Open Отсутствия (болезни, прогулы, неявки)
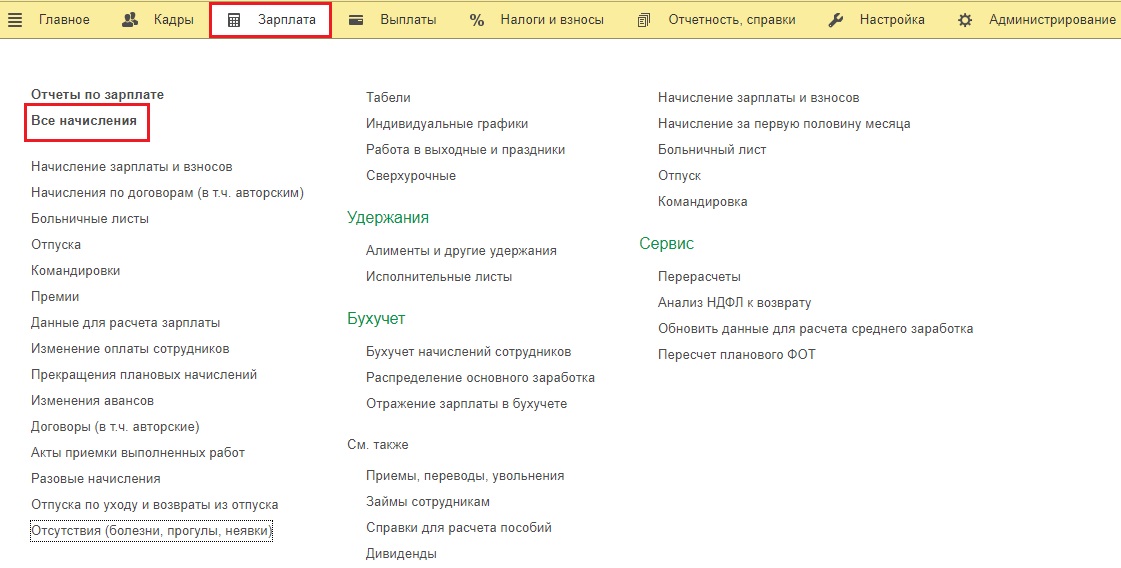 tap(152, 531)
